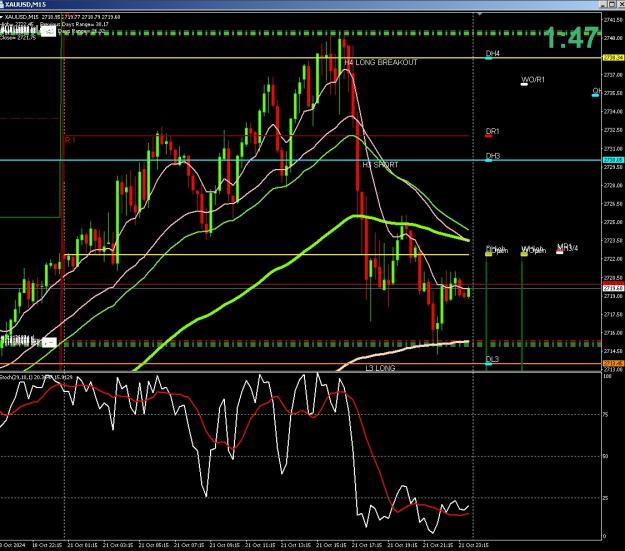Click yellow H4 price tag on price scale

click(613, 58)
